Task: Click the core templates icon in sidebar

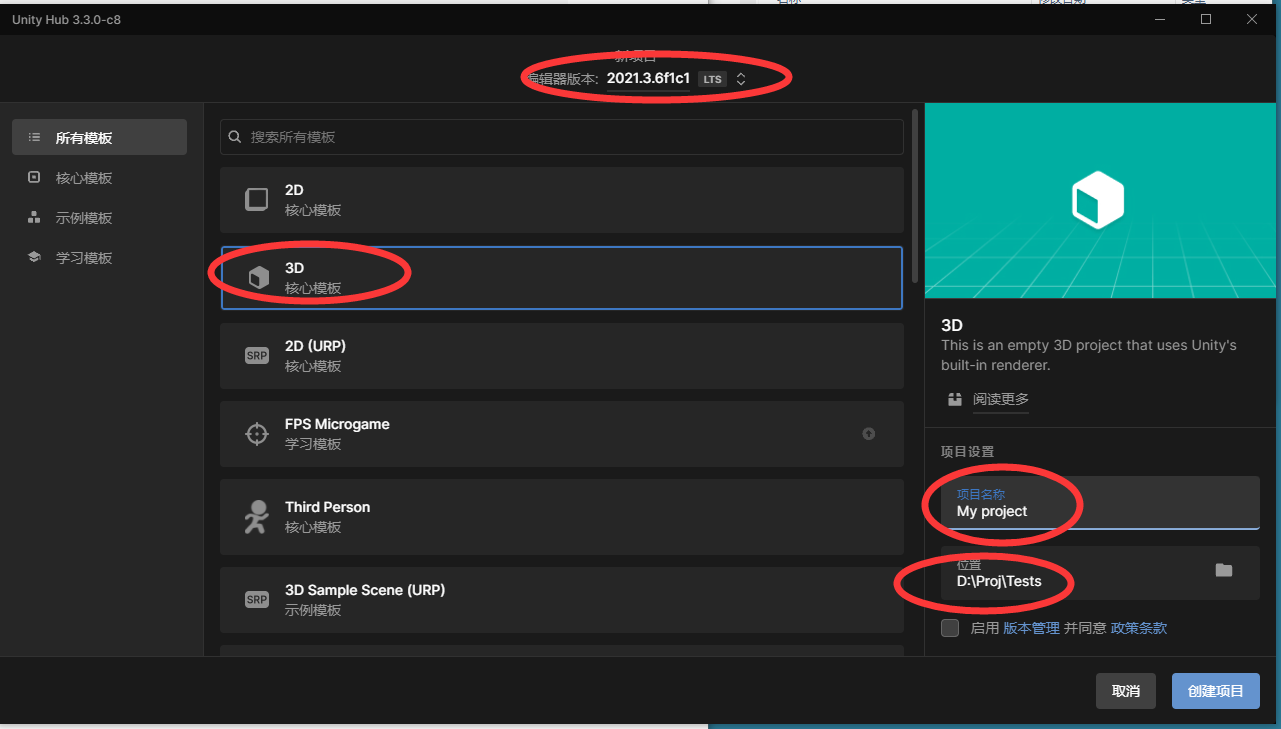Action: tap(34, 177)
